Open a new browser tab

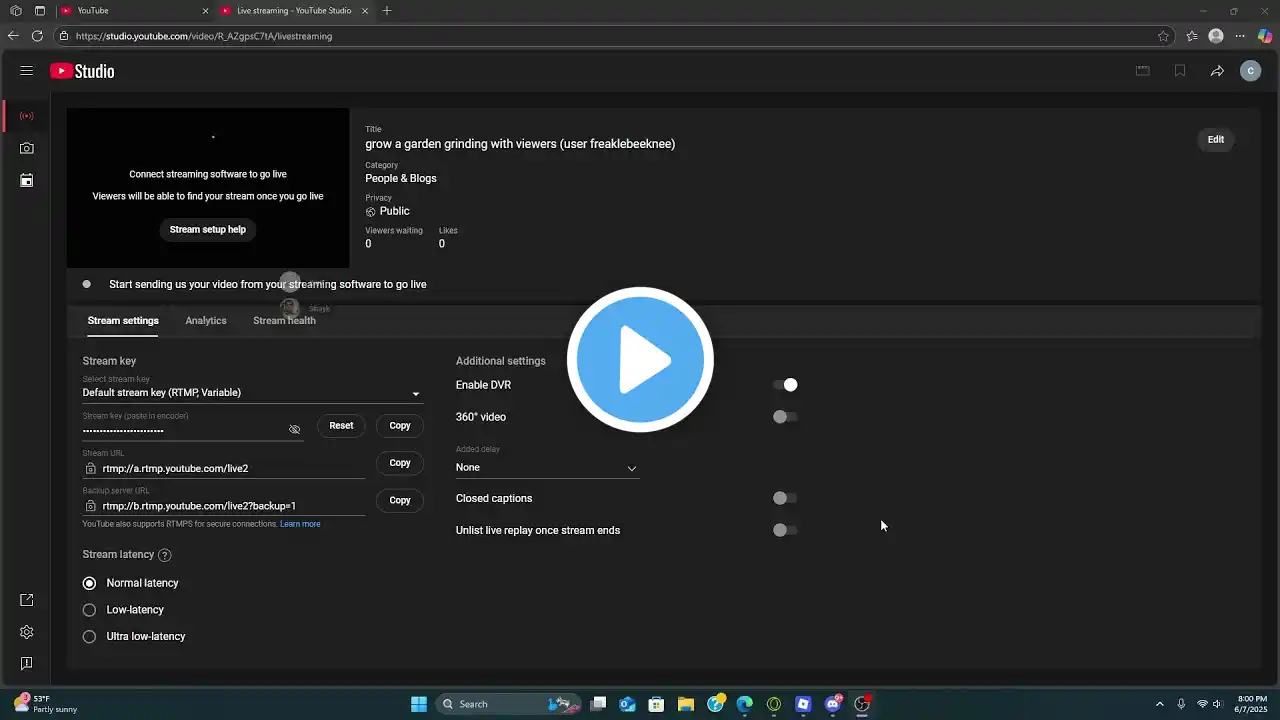pyautogui.click(x=387, y=11)
